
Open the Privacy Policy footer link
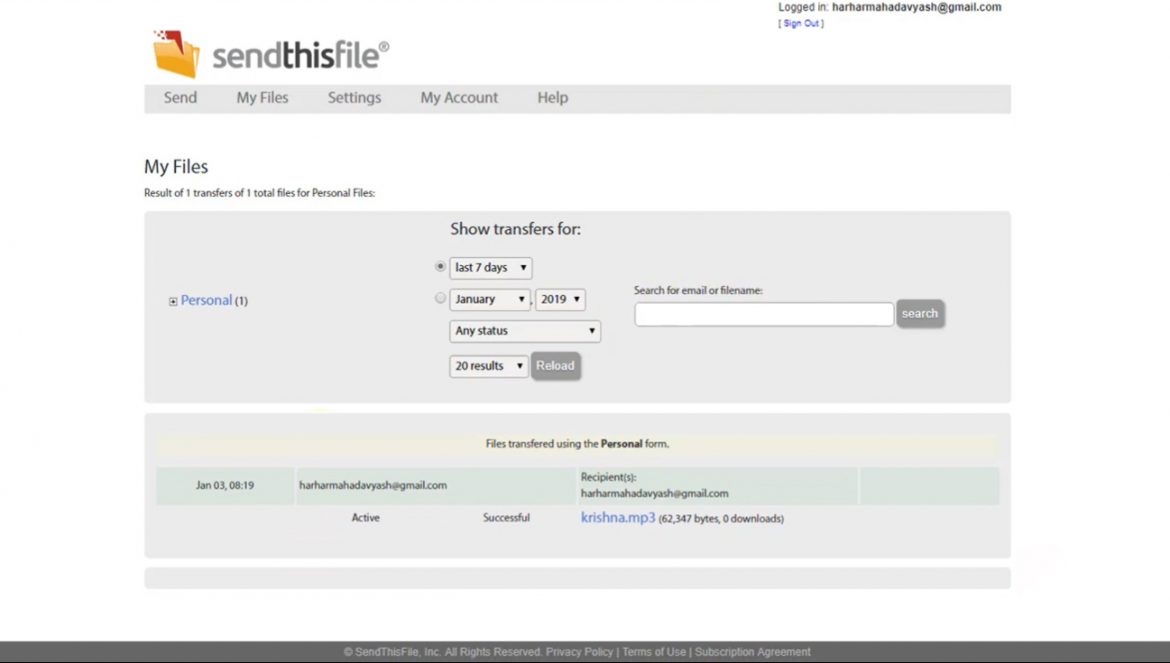click(x=579, y=651)
